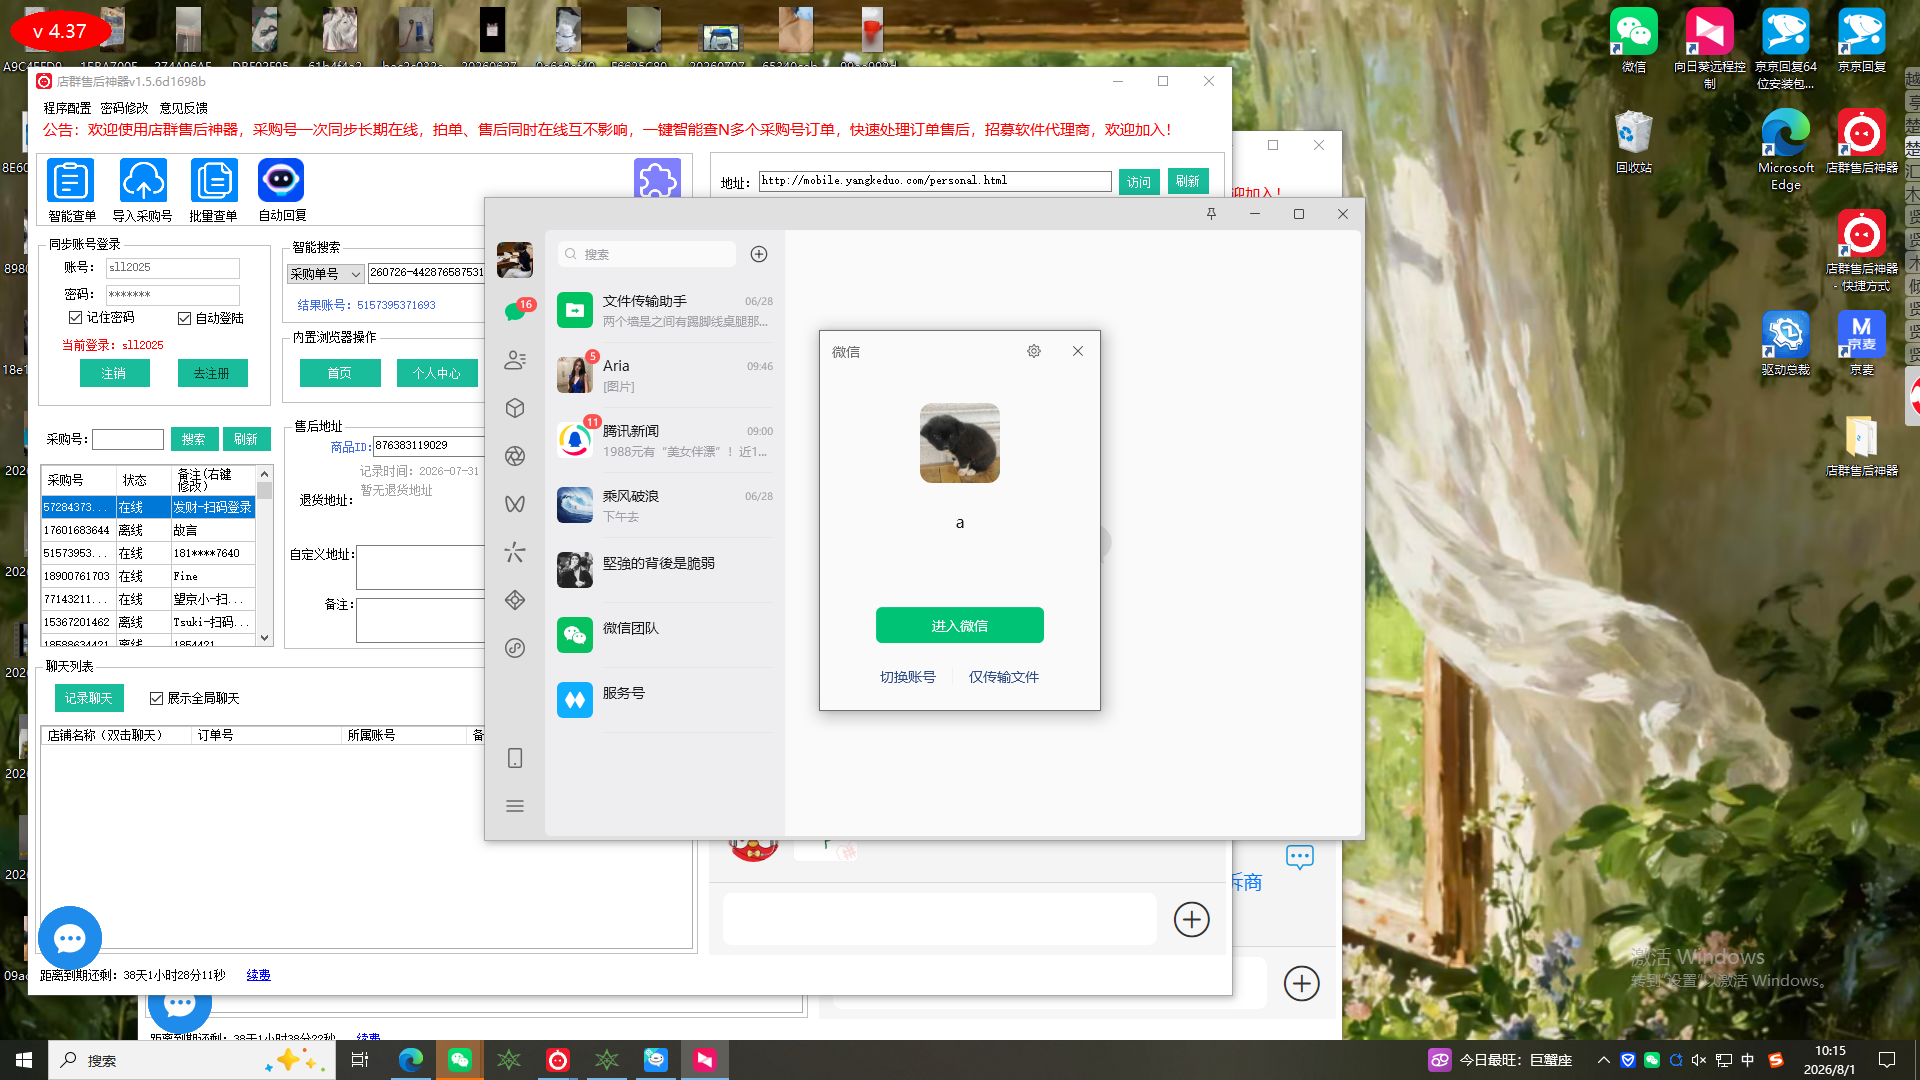Click the 个人中心 button
Image resolution: width=1920 pixels, height=1080 pixels.
click(x=437, y=373)
